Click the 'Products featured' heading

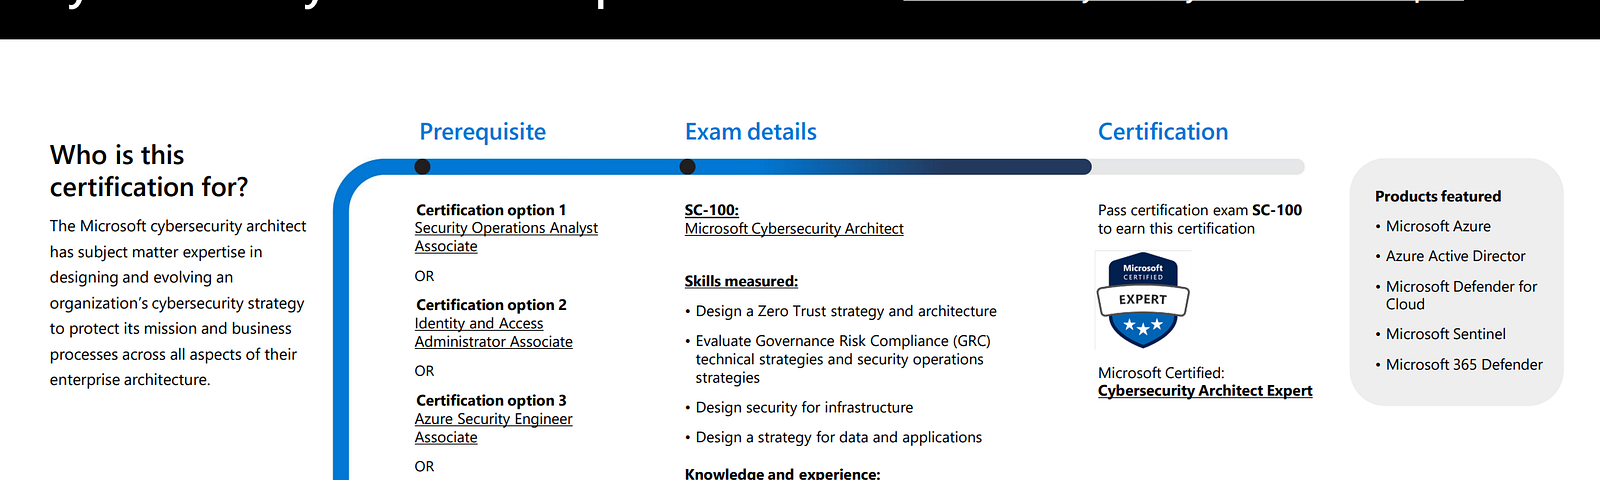click(x=1438, y=196)
